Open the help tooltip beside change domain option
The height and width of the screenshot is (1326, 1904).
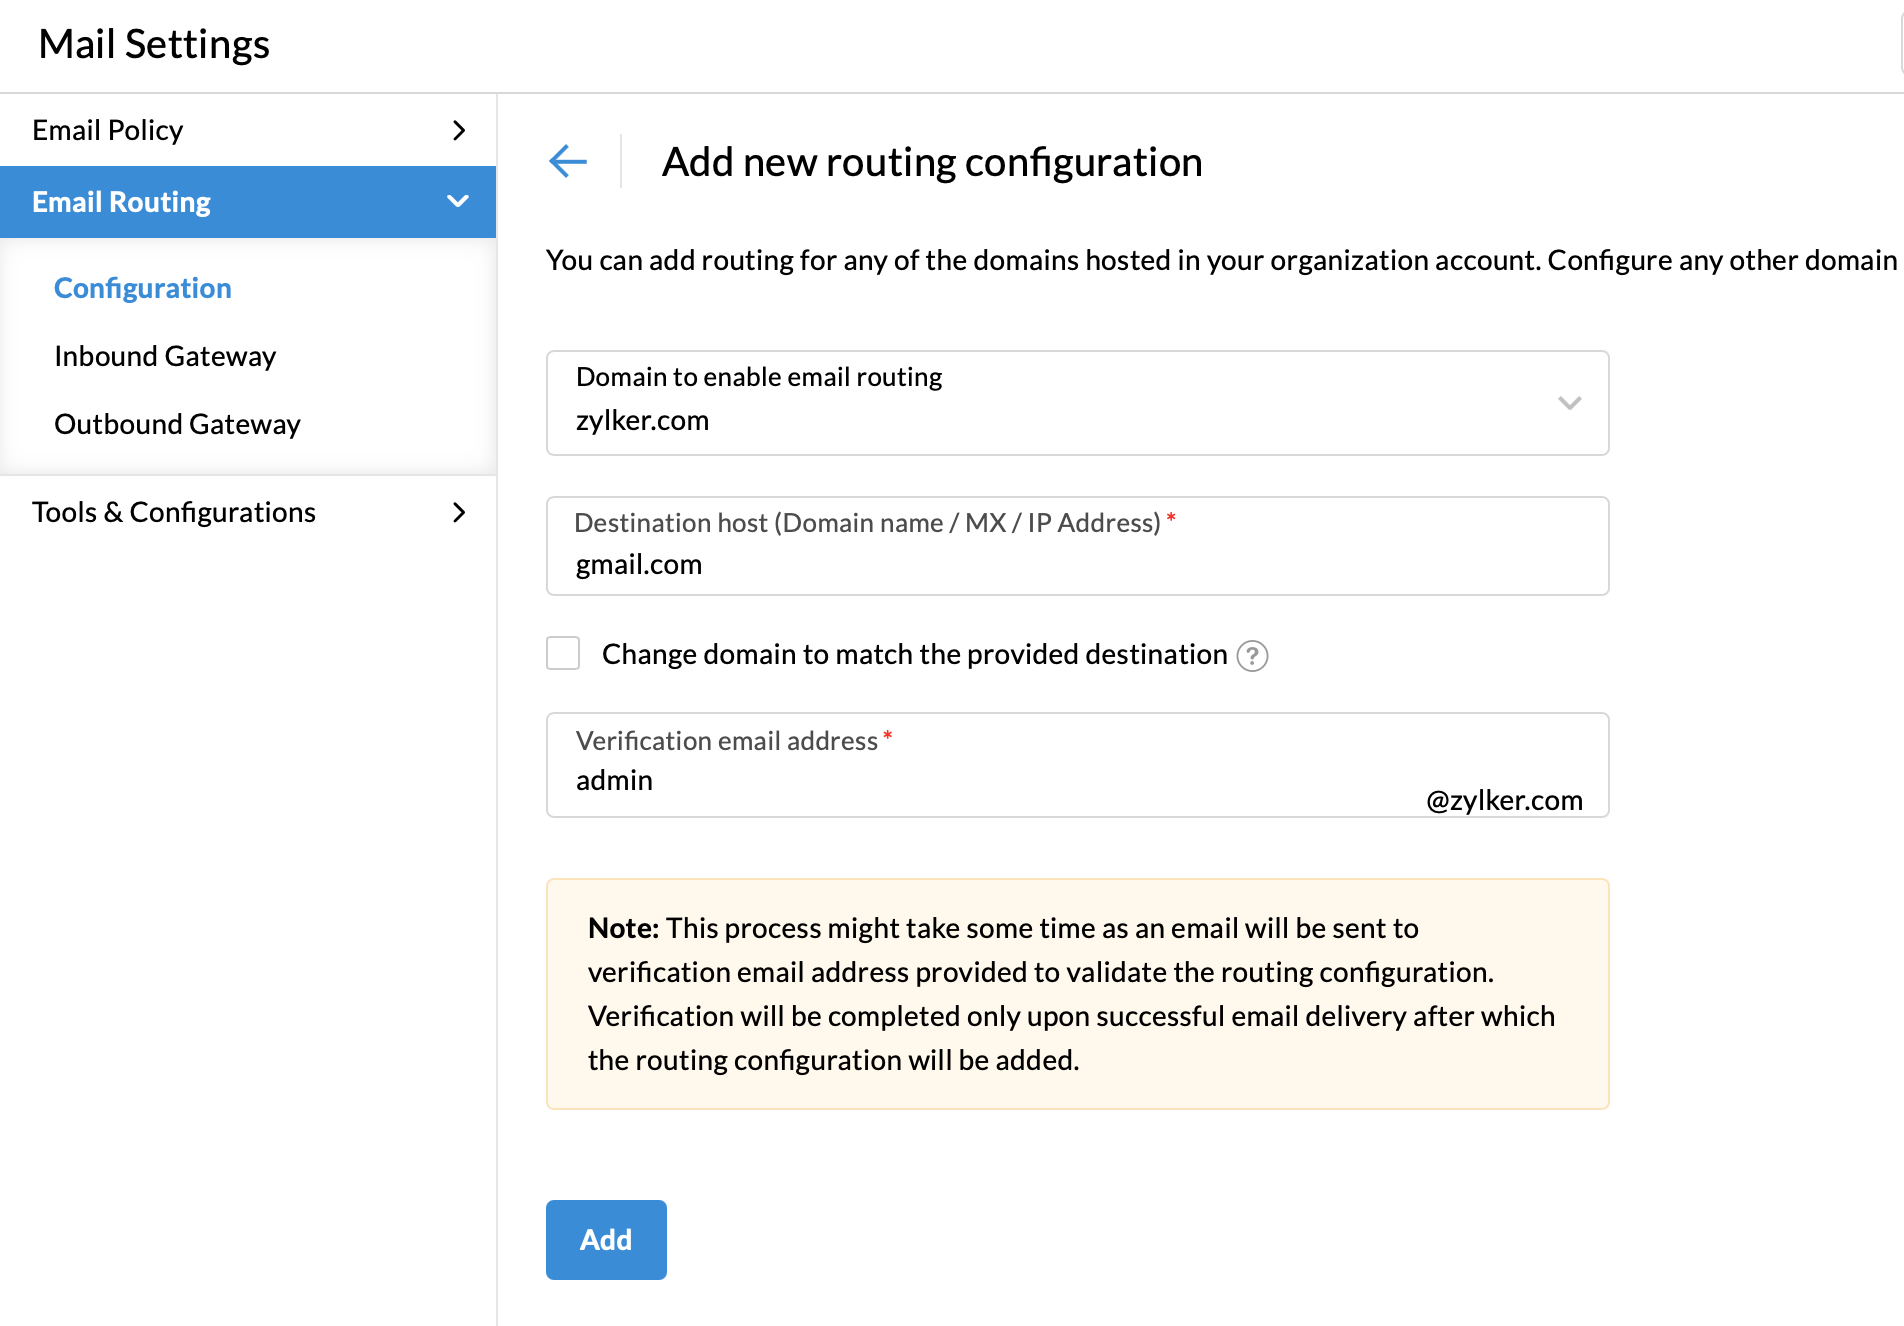[x=1253, y=656]
